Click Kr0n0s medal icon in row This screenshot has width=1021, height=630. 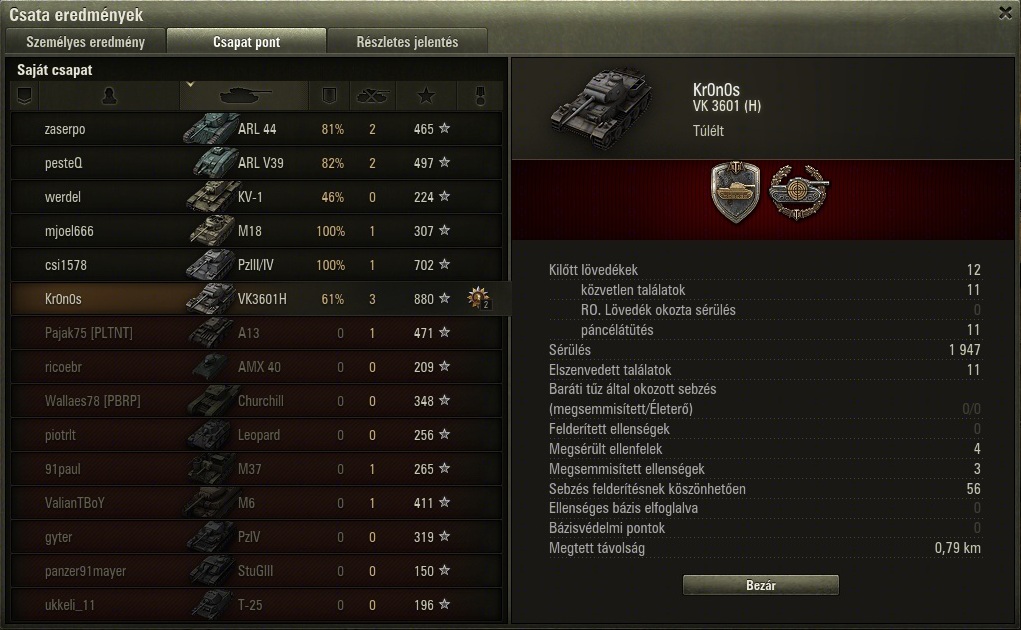479,298
